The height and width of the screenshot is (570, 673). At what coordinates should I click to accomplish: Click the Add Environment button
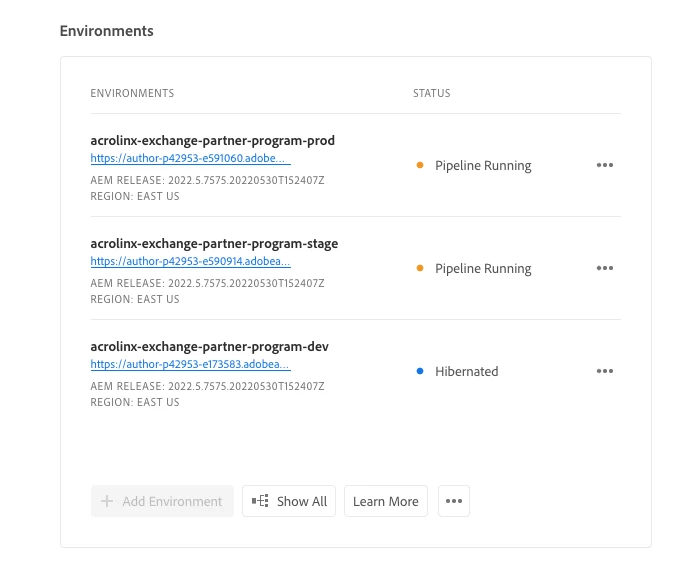[x=162, y=502]
